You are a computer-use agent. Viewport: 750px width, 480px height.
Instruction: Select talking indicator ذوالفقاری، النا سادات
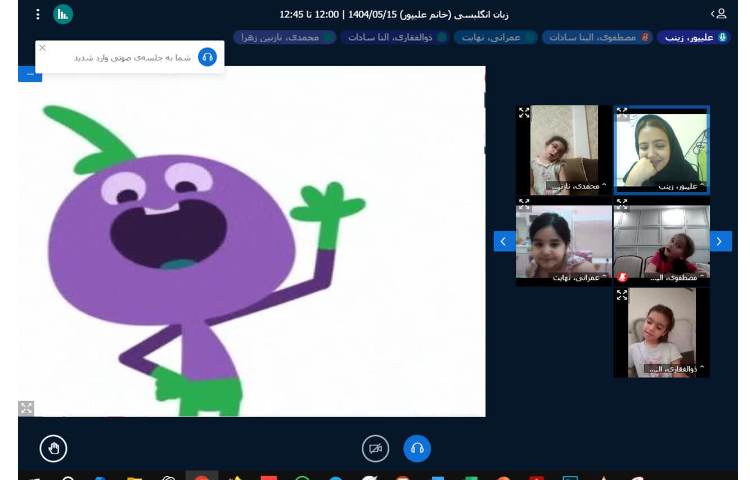[x=395, y=37]
